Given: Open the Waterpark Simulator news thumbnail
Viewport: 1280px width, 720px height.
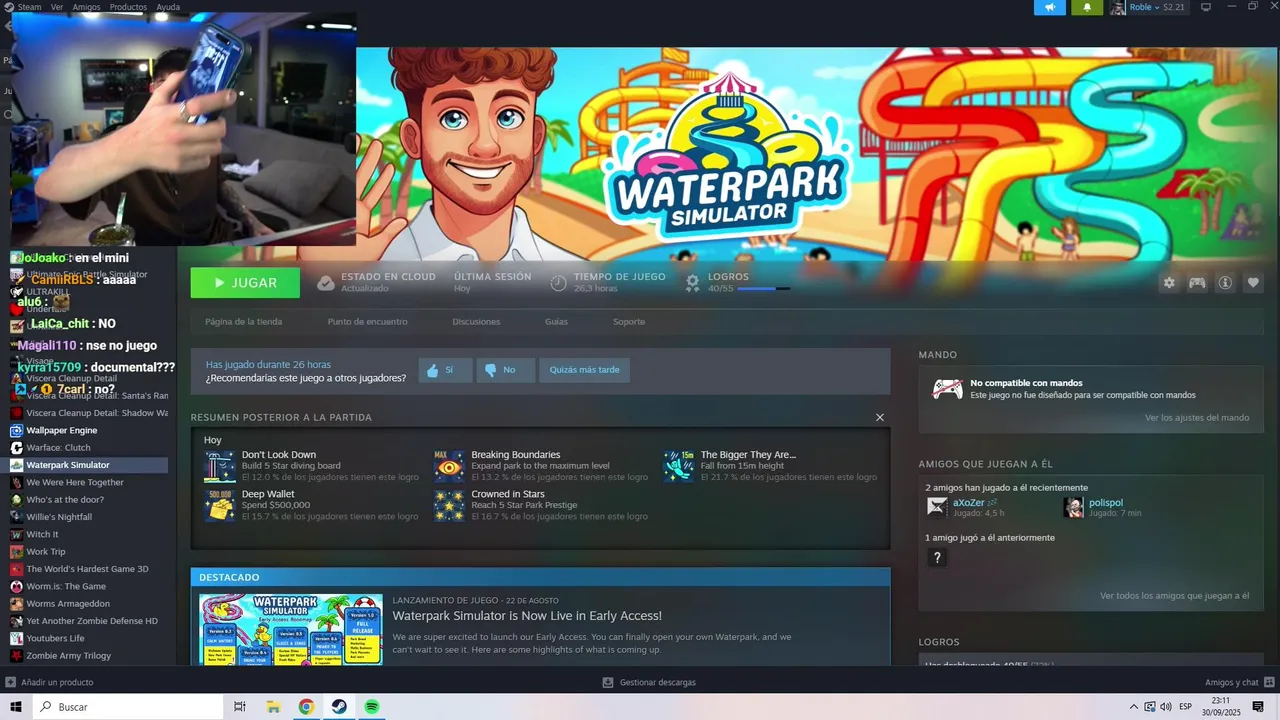Looking at the screenshot, I should tap(290, 630).
